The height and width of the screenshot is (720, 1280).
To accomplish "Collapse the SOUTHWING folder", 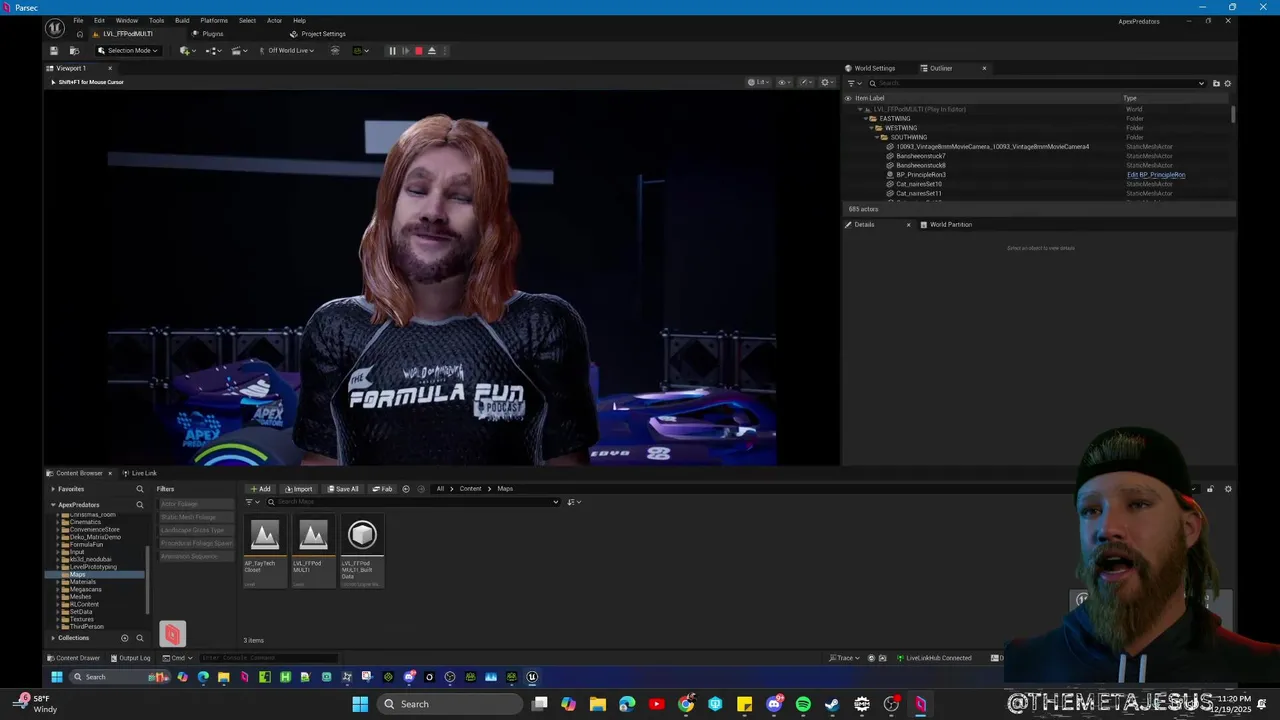I will [877, 137].
